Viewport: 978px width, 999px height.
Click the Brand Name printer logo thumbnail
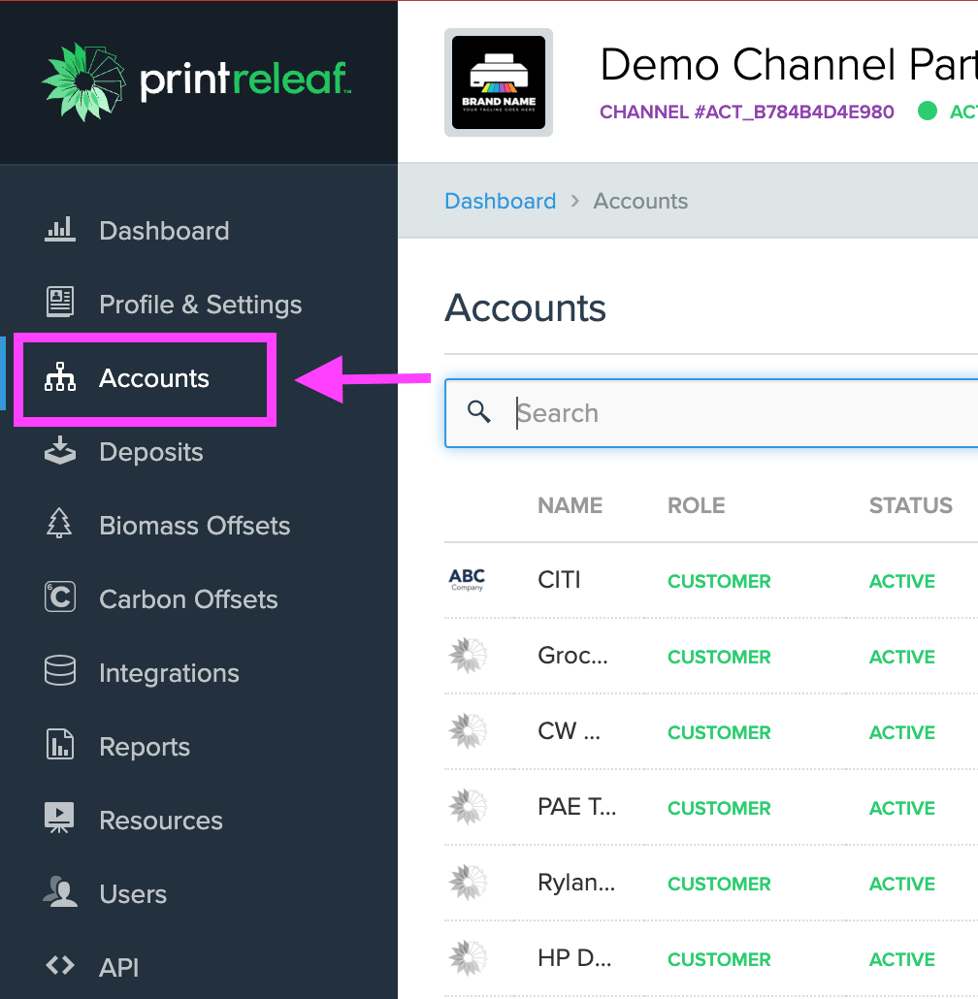(x=498, y=82)
